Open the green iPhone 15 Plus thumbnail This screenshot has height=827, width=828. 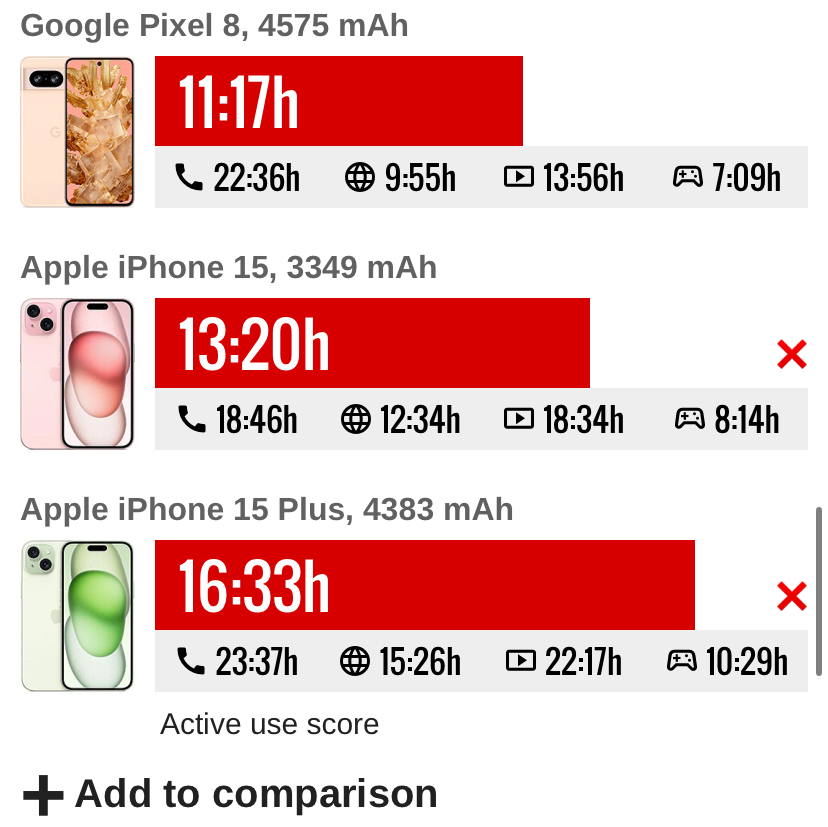coord(77,616)
